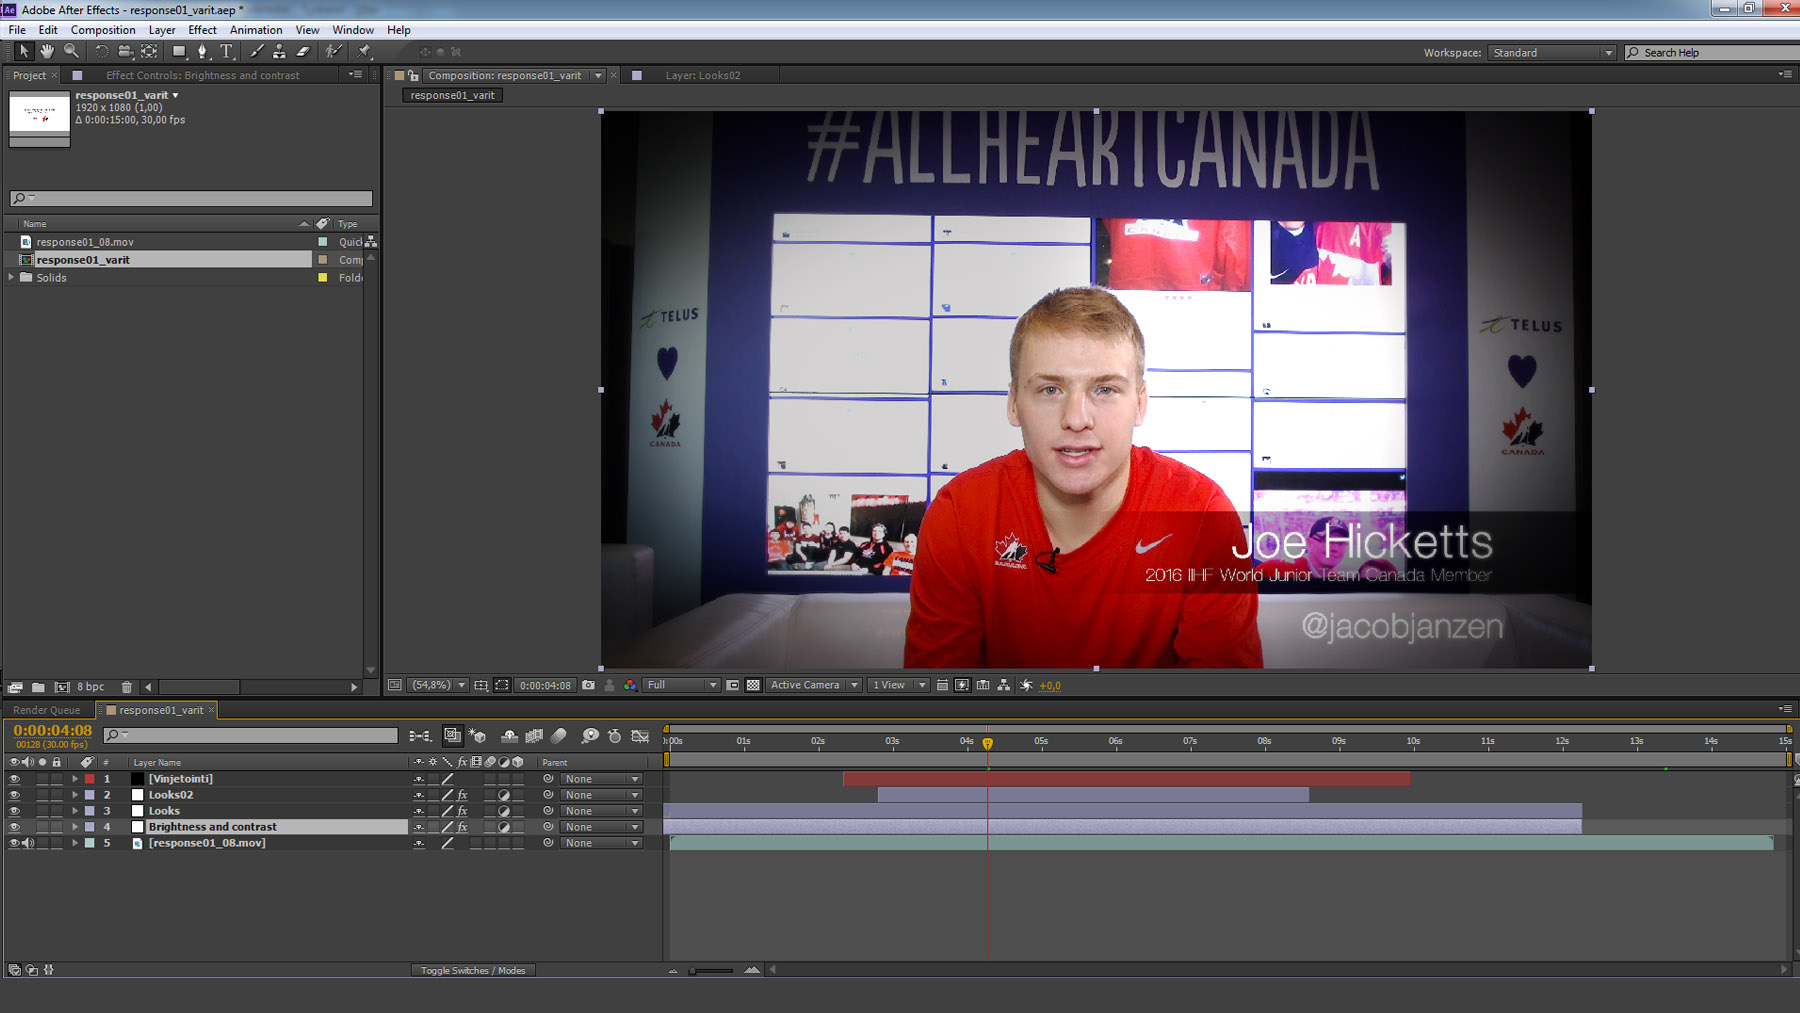Toggle the effects fx switch on Looks02

click(x=462, y=795)
